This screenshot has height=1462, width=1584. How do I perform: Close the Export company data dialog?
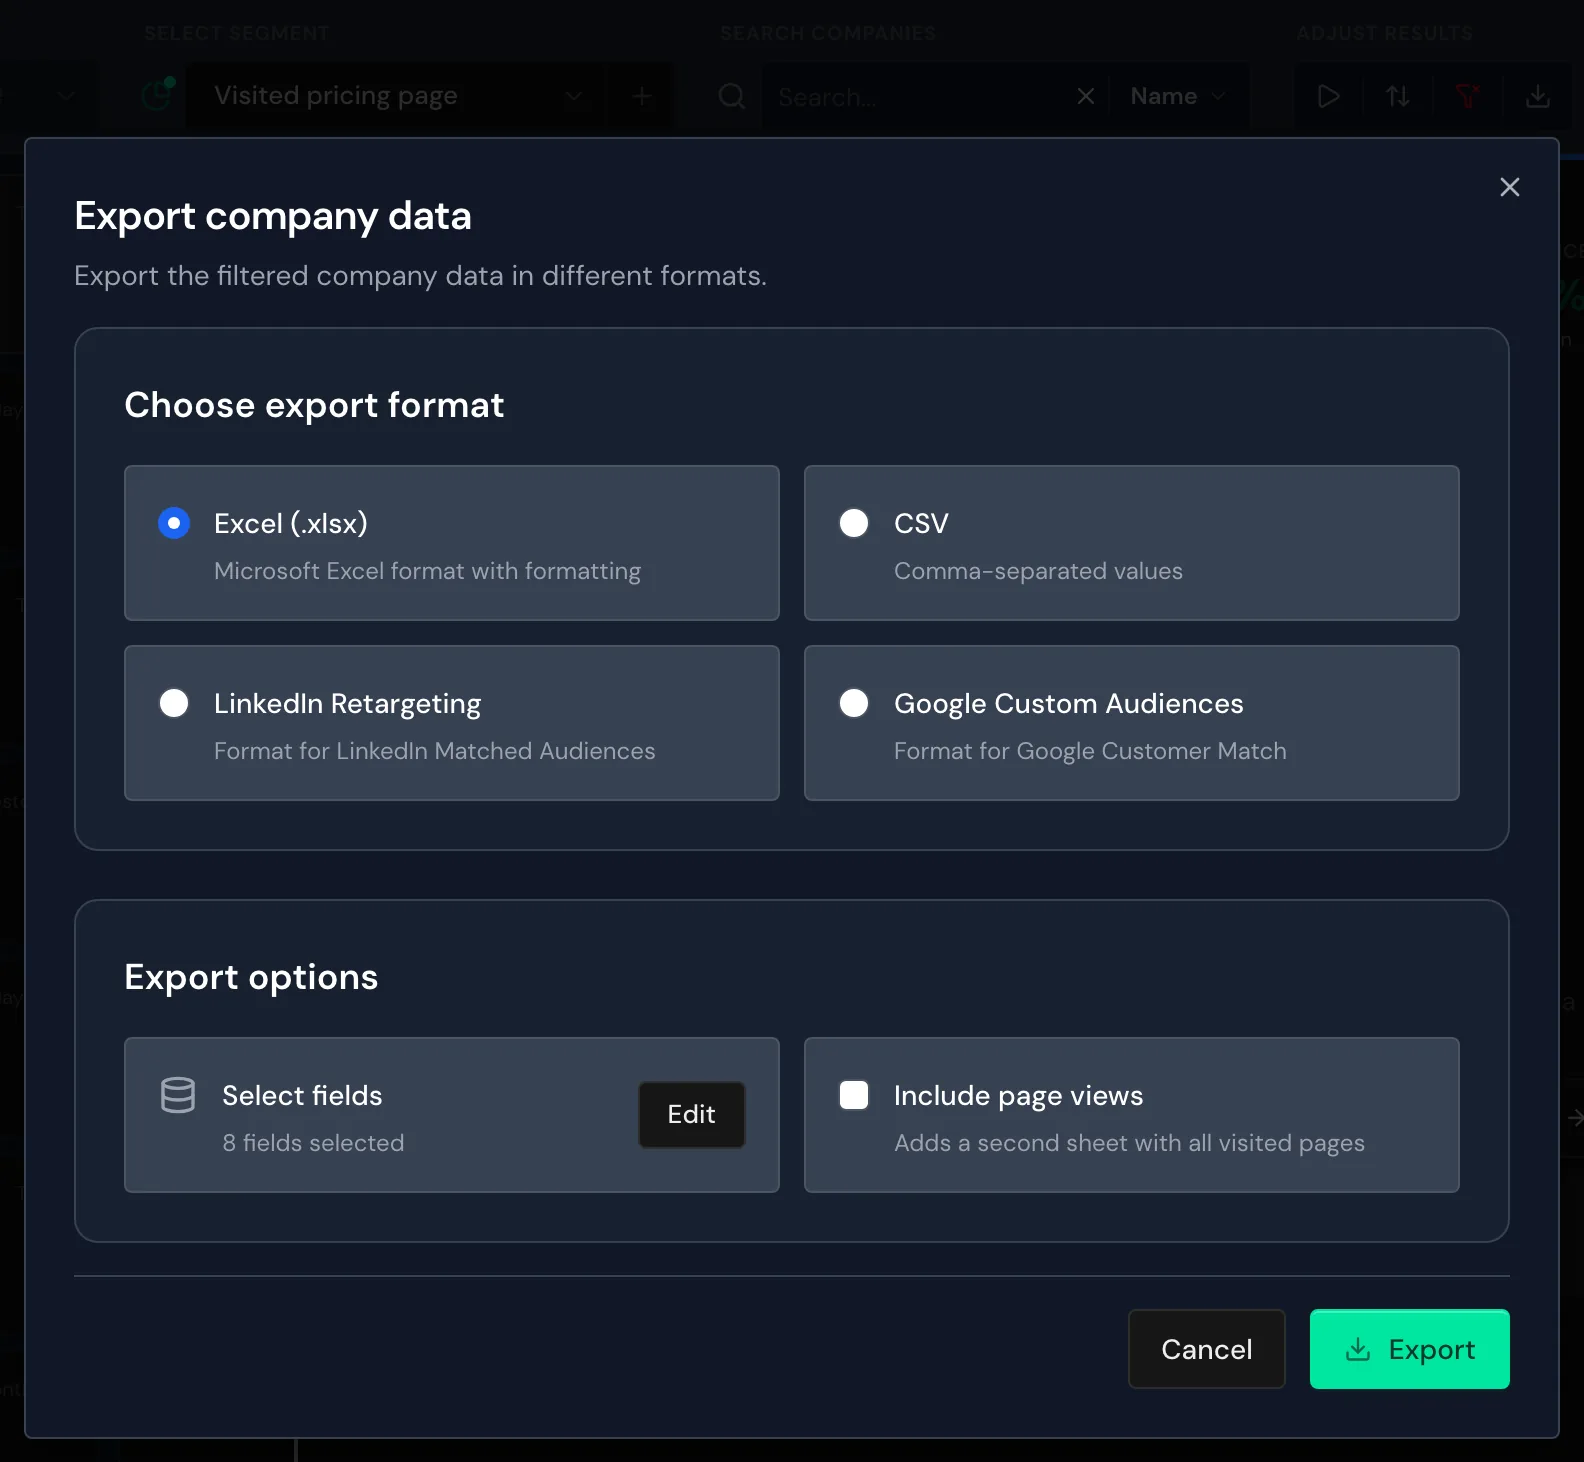pyautogui.click(x=1510, y=187)
